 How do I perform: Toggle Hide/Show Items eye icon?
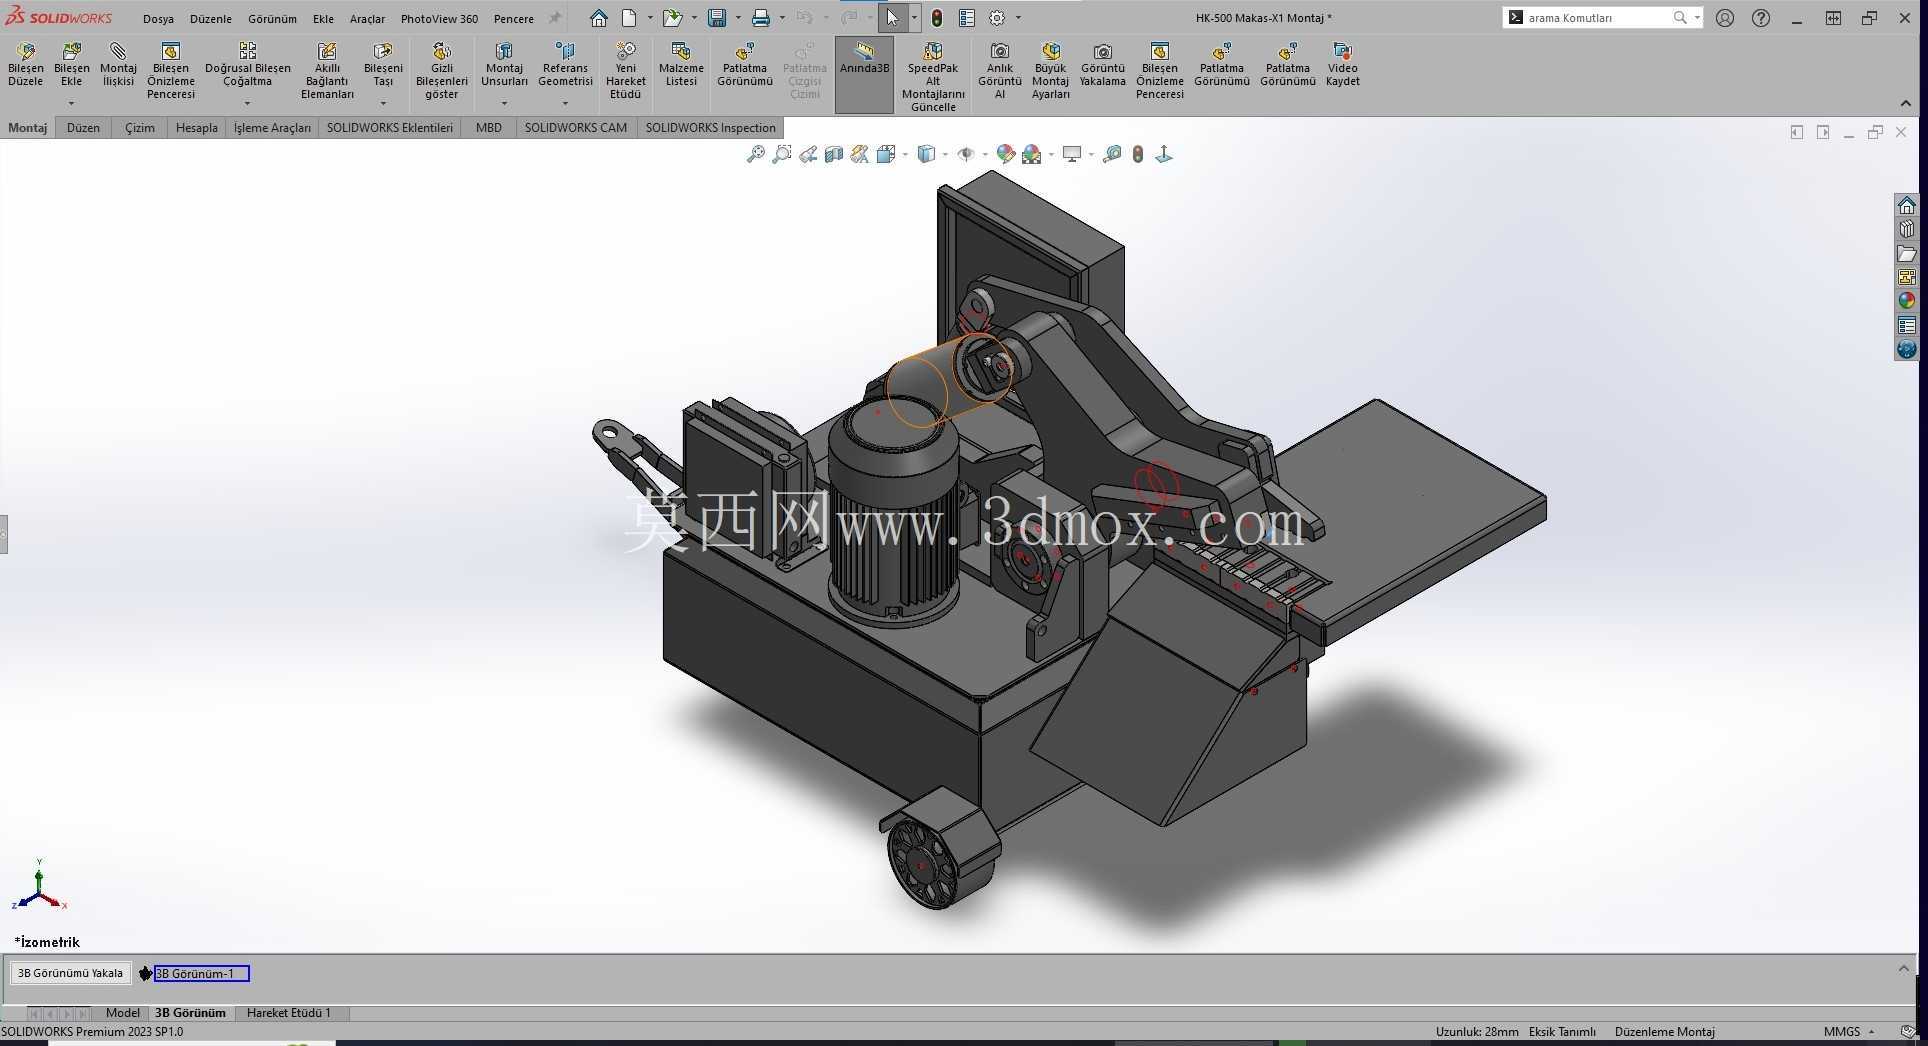tap(965, 154)
